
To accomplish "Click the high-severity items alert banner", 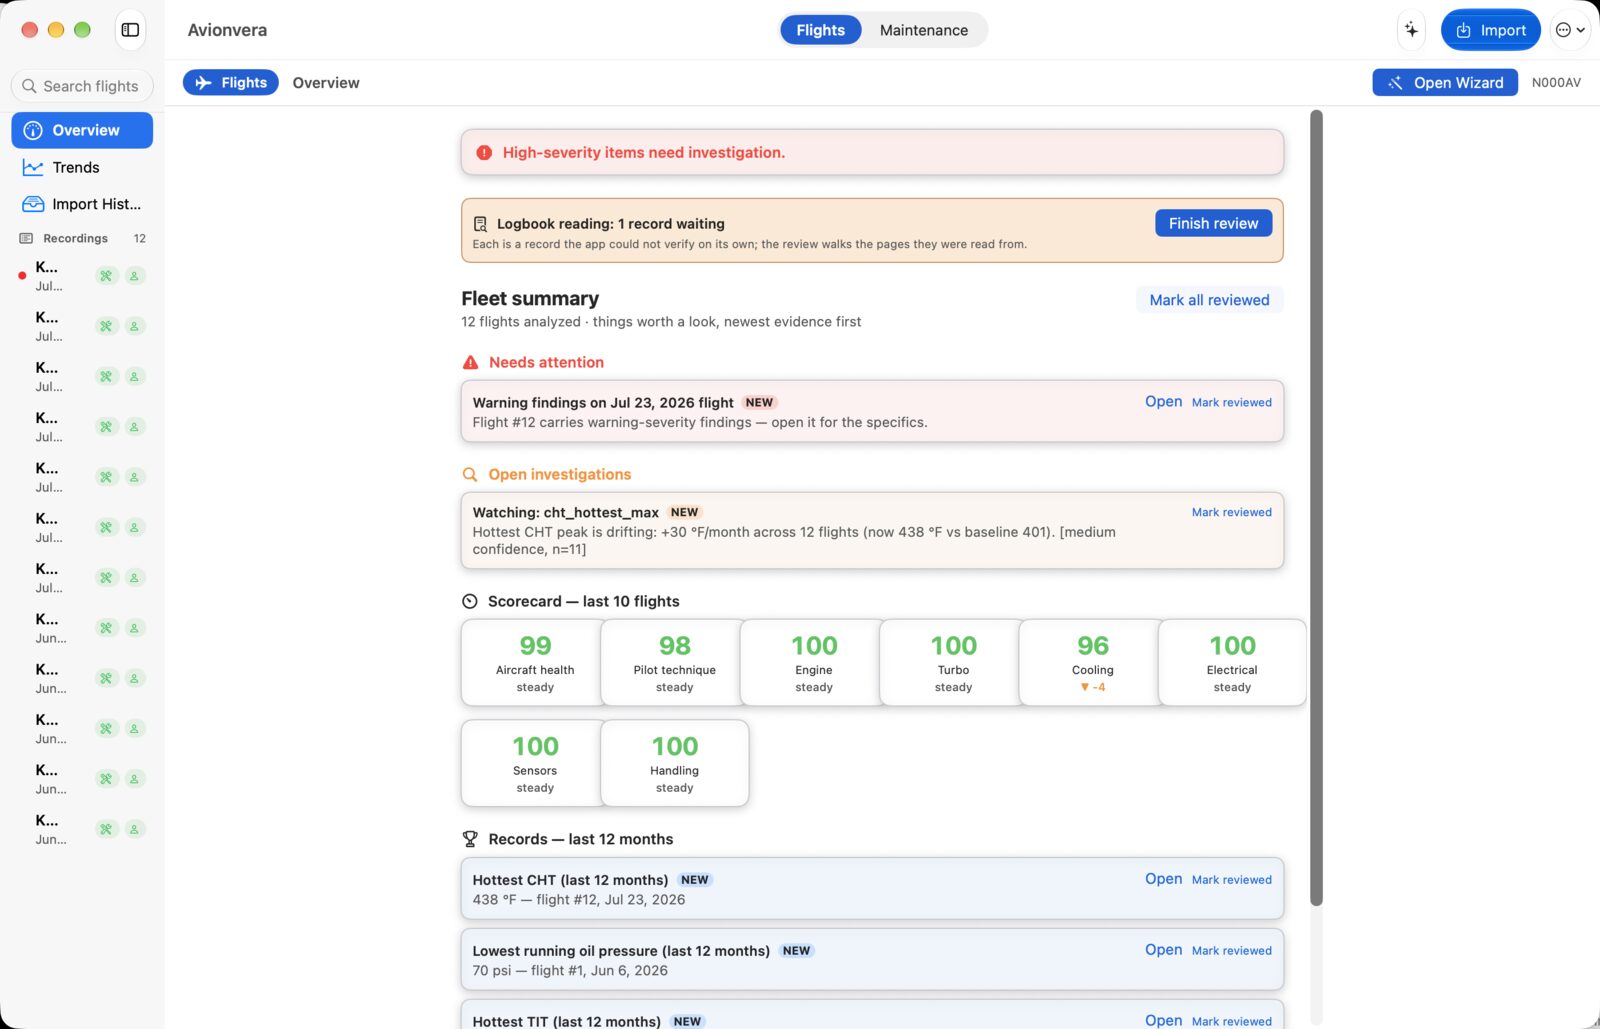I will point(872,152).
